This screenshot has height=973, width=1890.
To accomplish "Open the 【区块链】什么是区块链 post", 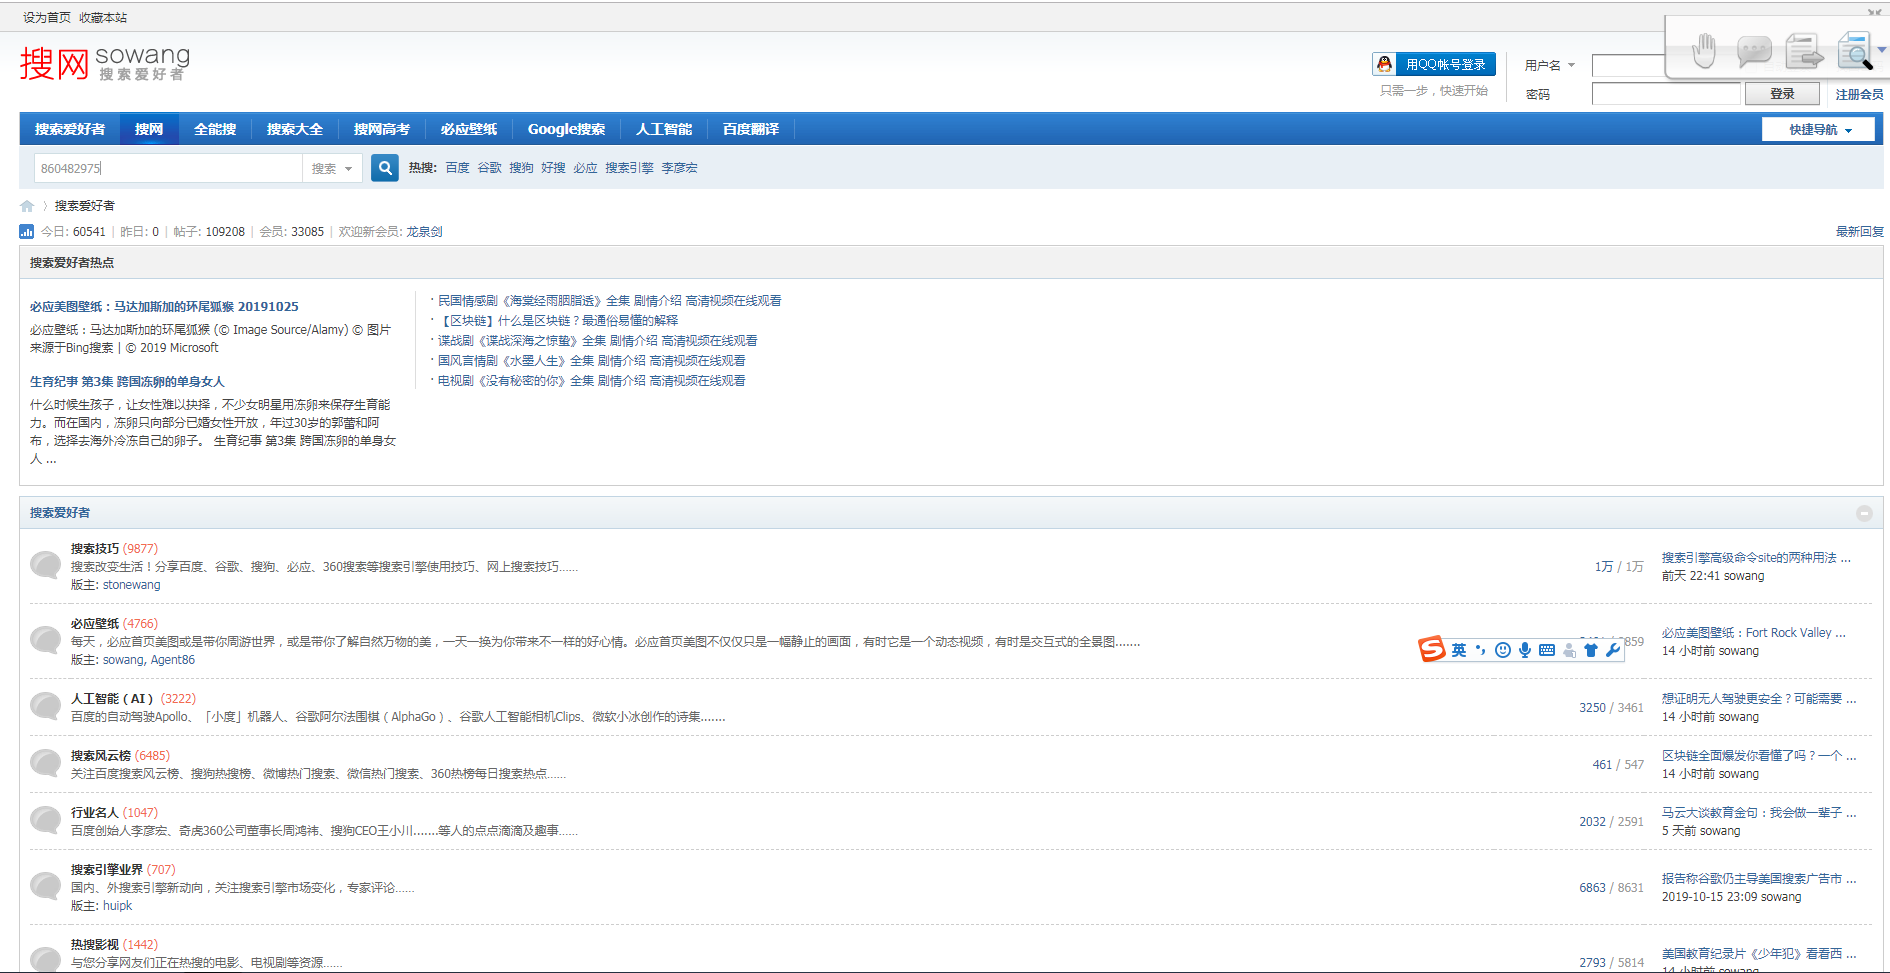I will (x=558, y=321).
